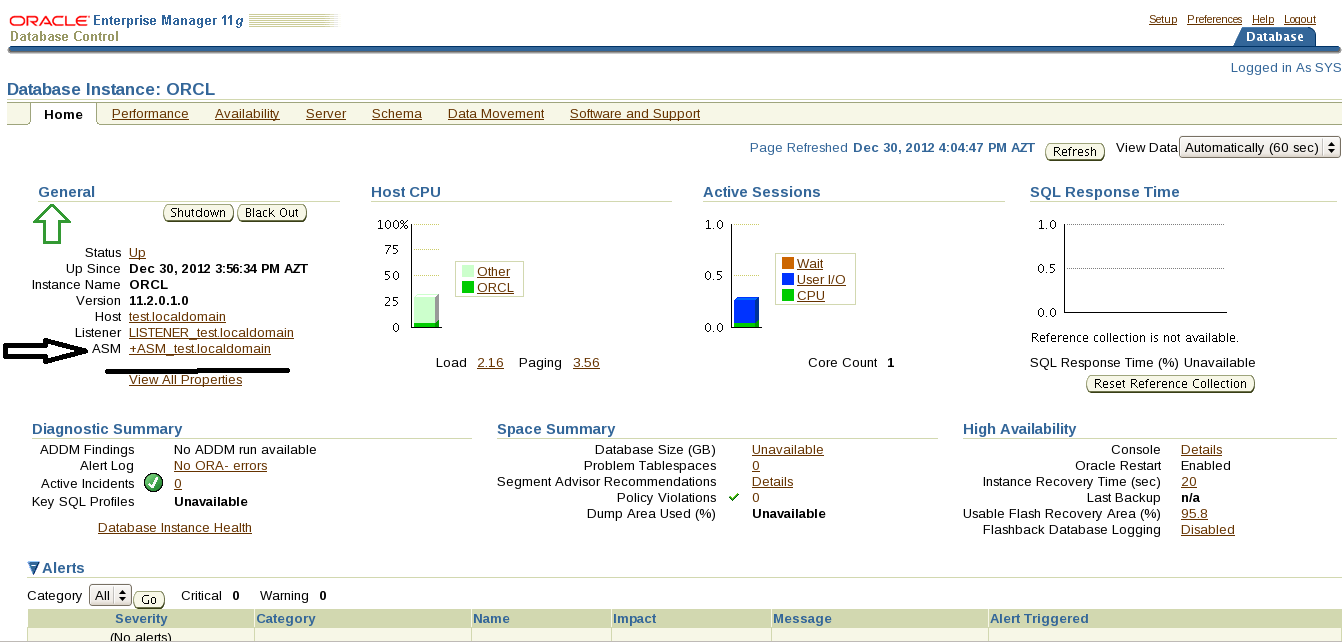Image resolution: width=1342 pixels, height=642 pixels.
Task: Open the alert Category dropdown
Action: pos(110,595)
